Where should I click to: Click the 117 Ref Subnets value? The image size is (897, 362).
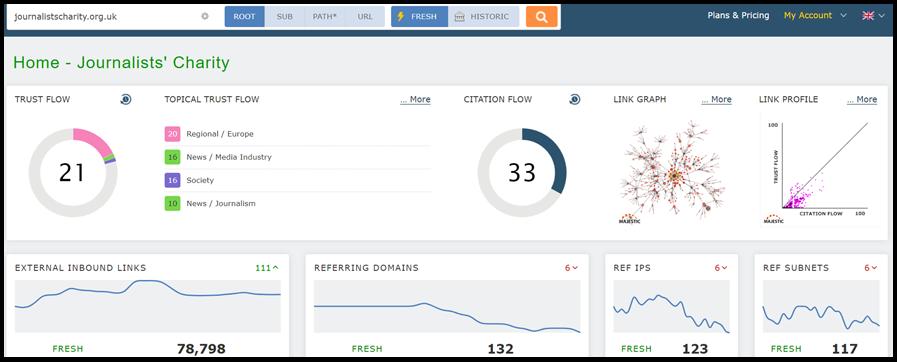point(845,349)
